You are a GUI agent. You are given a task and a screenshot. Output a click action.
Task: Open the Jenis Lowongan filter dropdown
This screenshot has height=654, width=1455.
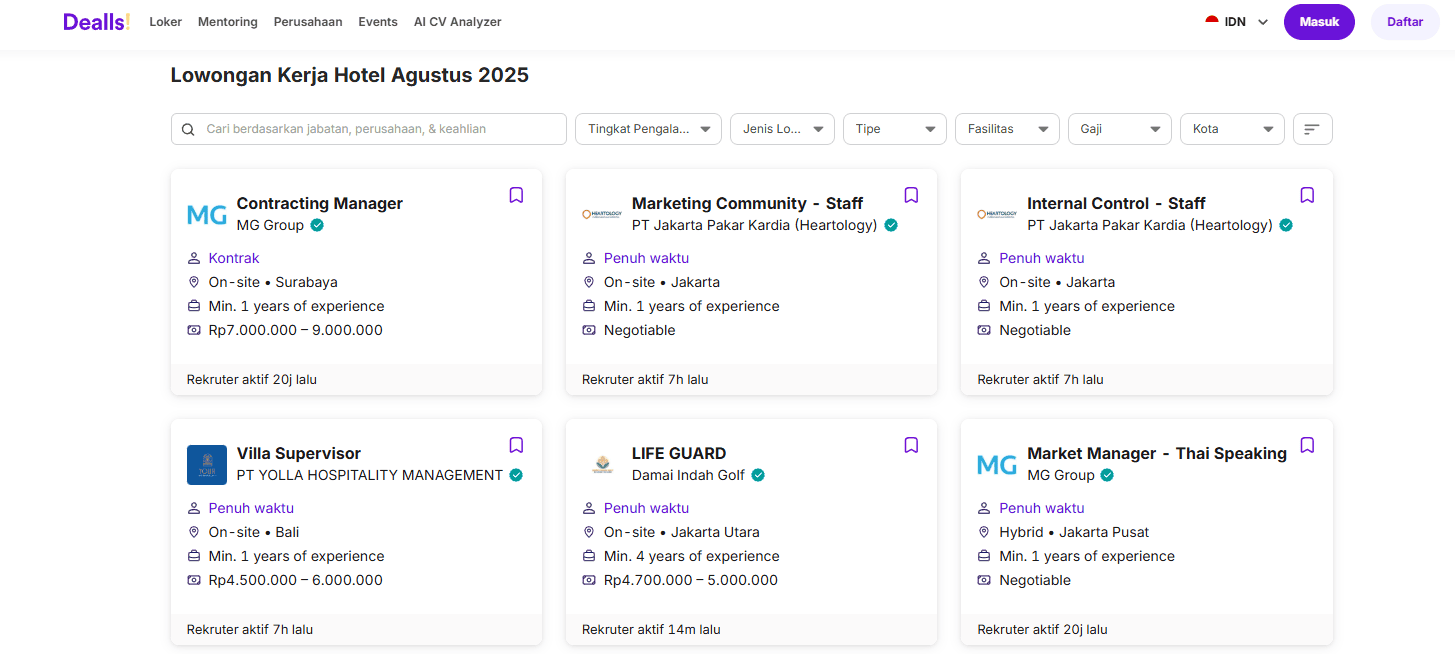[x=782, y=129]
